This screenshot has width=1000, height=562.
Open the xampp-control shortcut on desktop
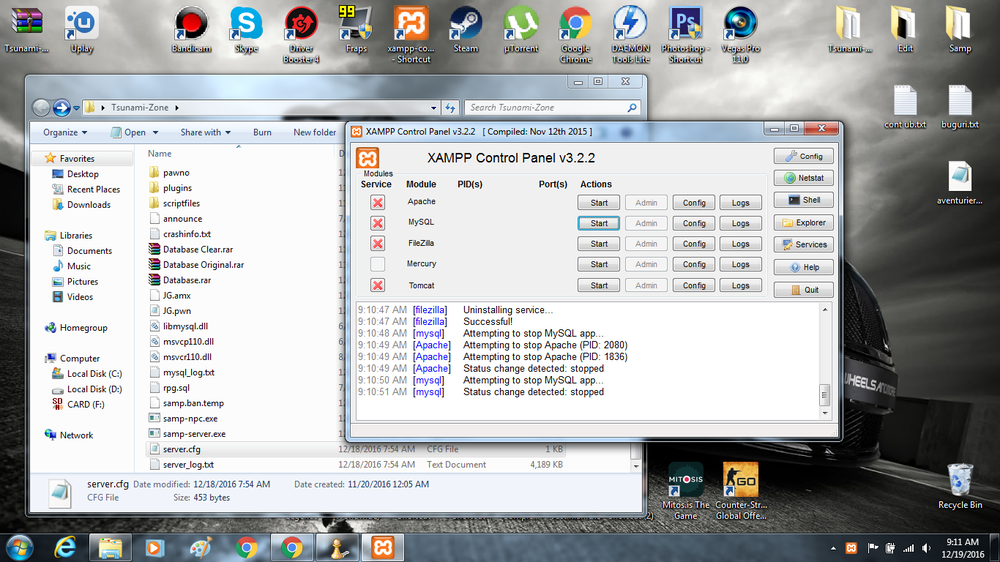point(411,34)
